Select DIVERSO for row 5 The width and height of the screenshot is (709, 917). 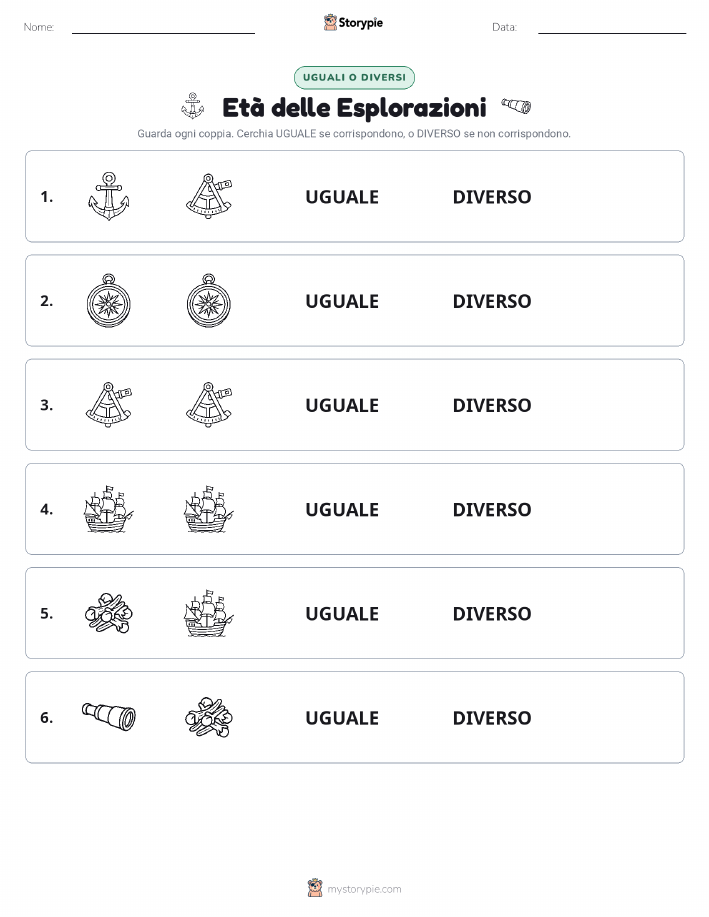(492, 613)
